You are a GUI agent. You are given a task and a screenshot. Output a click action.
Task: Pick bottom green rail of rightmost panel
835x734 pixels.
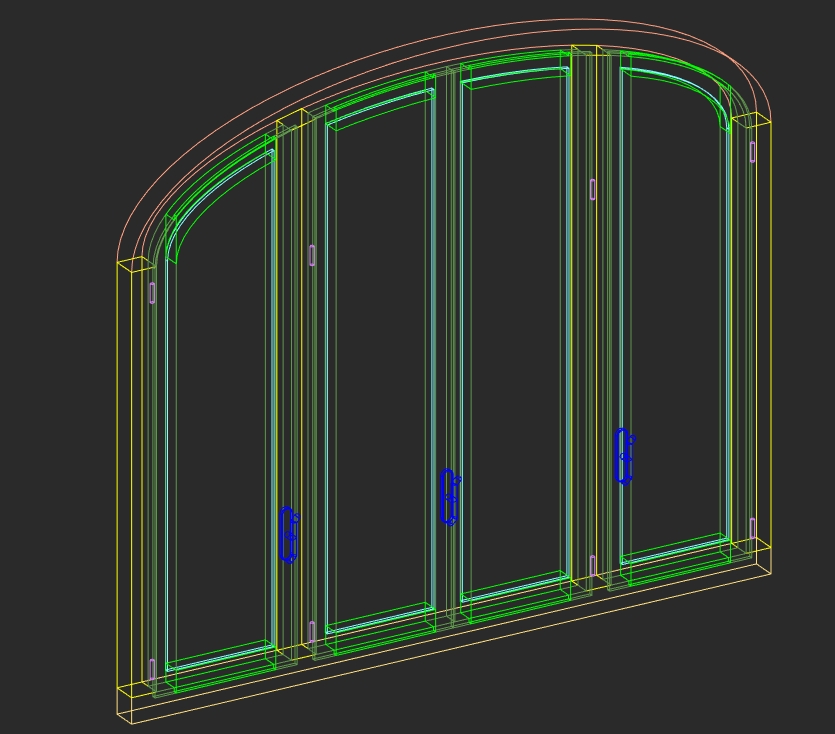coord(675,550)
